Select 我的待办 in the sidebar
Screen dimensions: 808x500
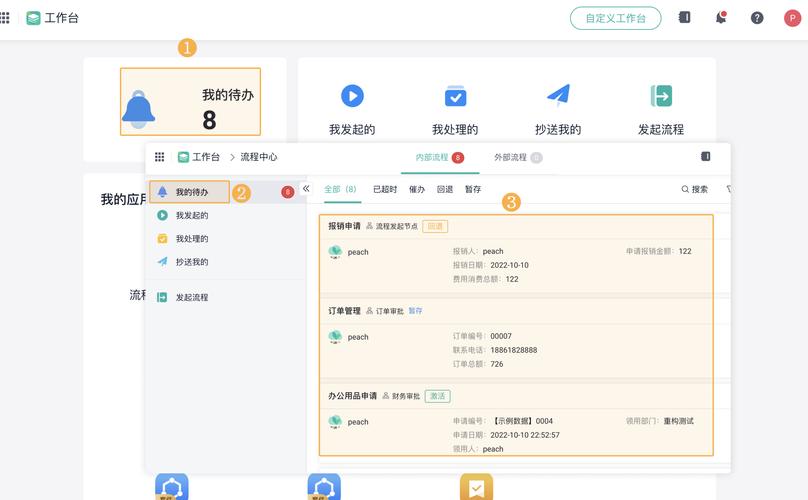(190, 192)
